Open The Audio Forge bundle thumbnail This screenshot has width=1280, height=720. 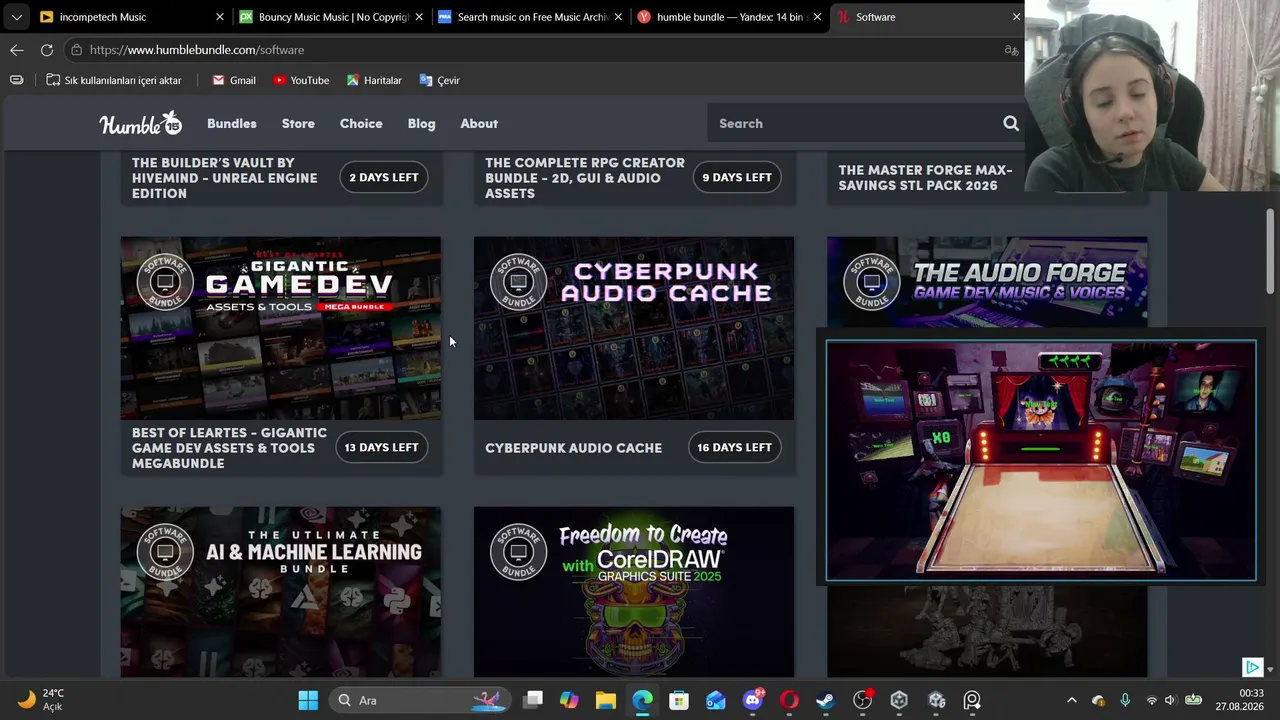point(987,283)
